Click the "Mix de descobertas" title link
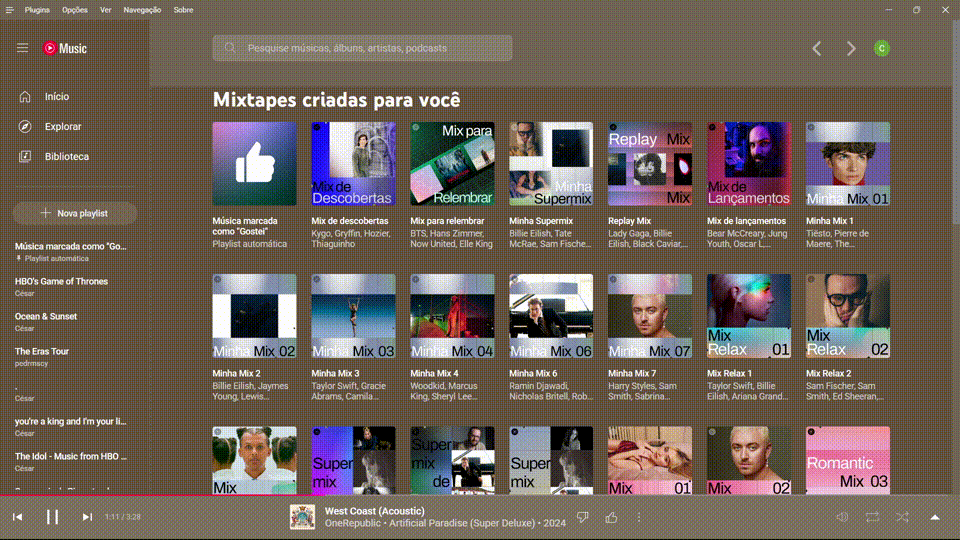 350,221
